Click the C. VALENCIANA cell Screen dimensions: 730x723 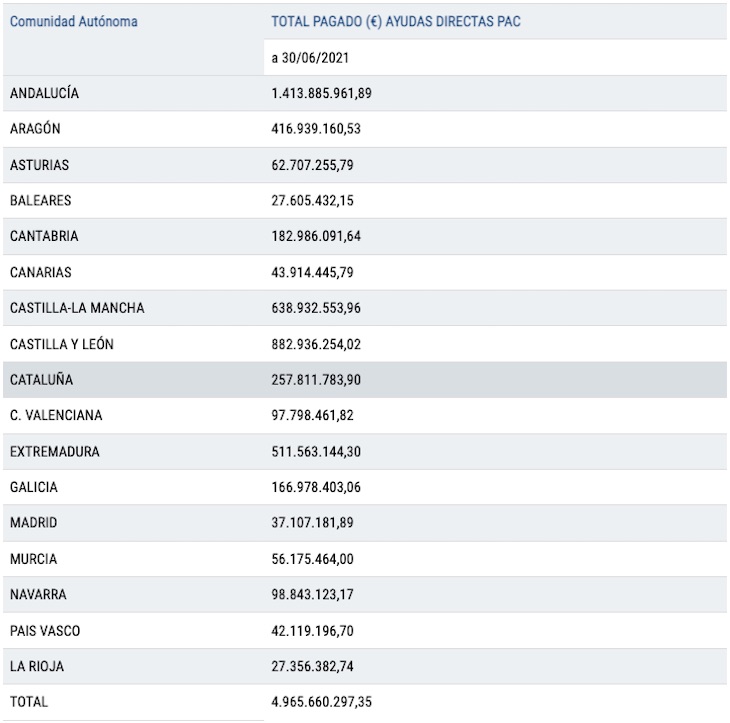pyautogui.click(x=56, y=415)
